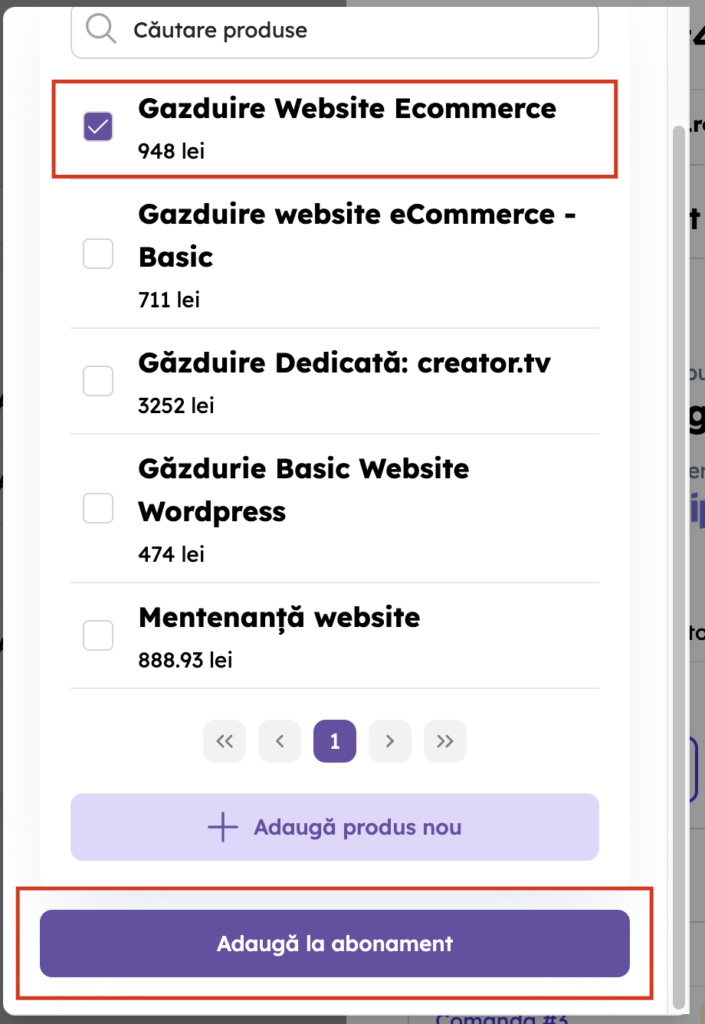Click Găzdurie Basic Website Wordpress title
705x1024 pixels.
pyautogui.click(x=303, y=489)
